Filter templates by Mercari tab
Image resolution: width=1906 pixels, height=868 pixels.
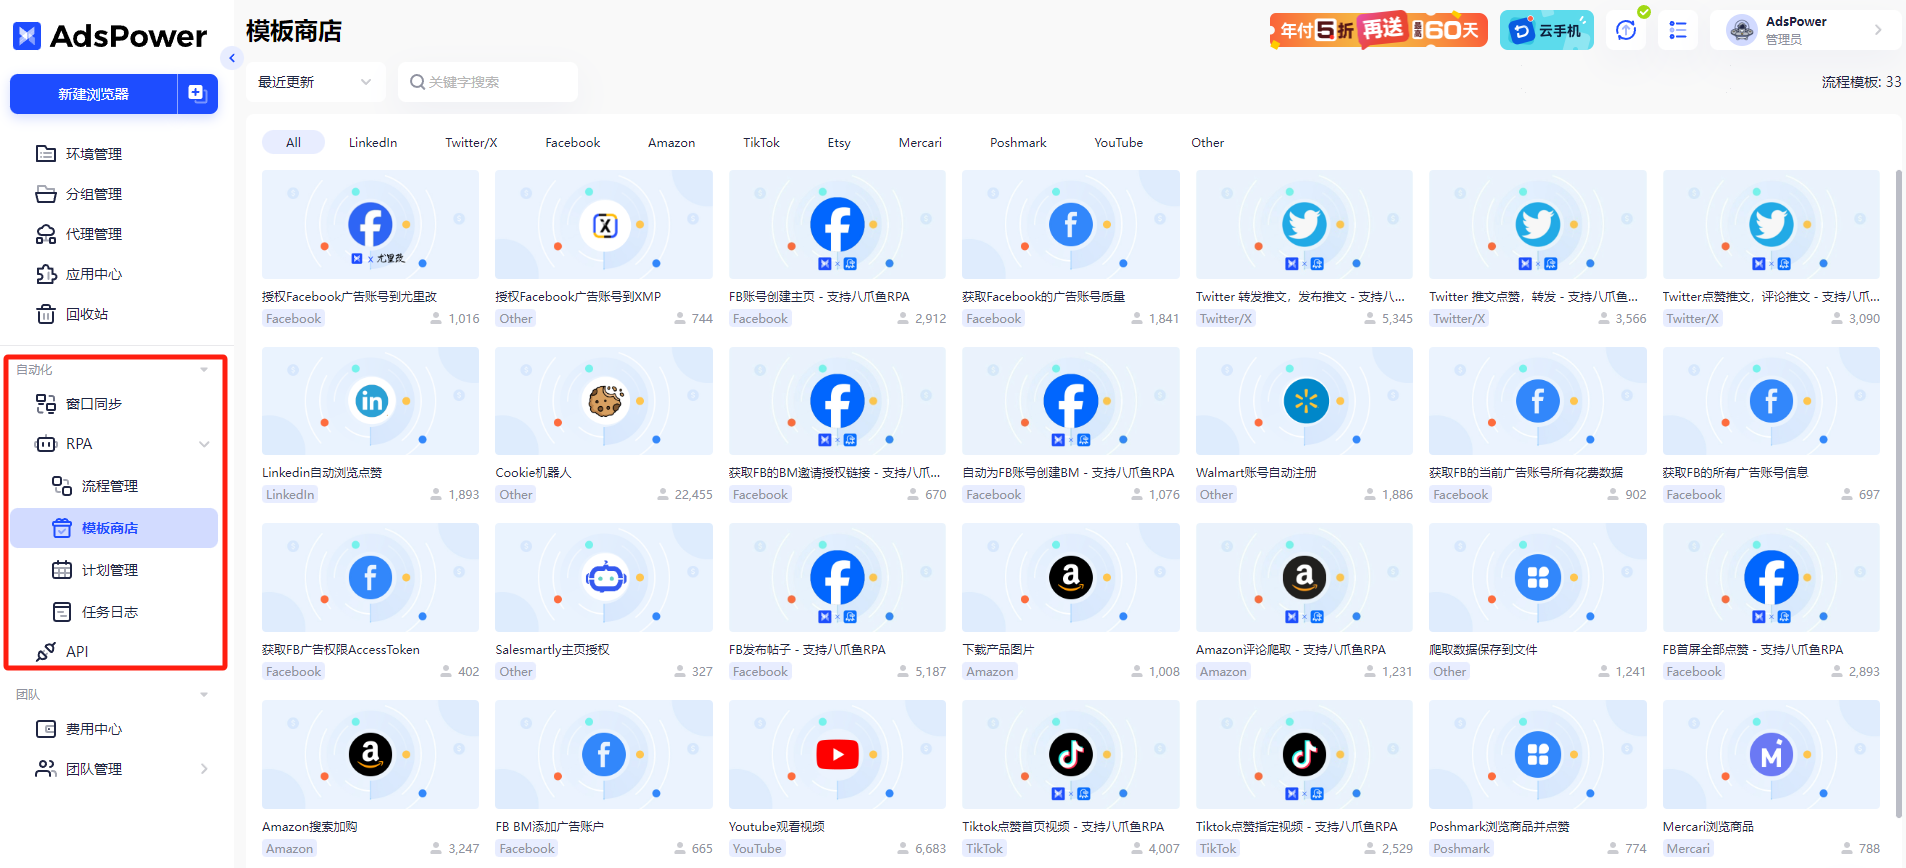tap(920, 142)
